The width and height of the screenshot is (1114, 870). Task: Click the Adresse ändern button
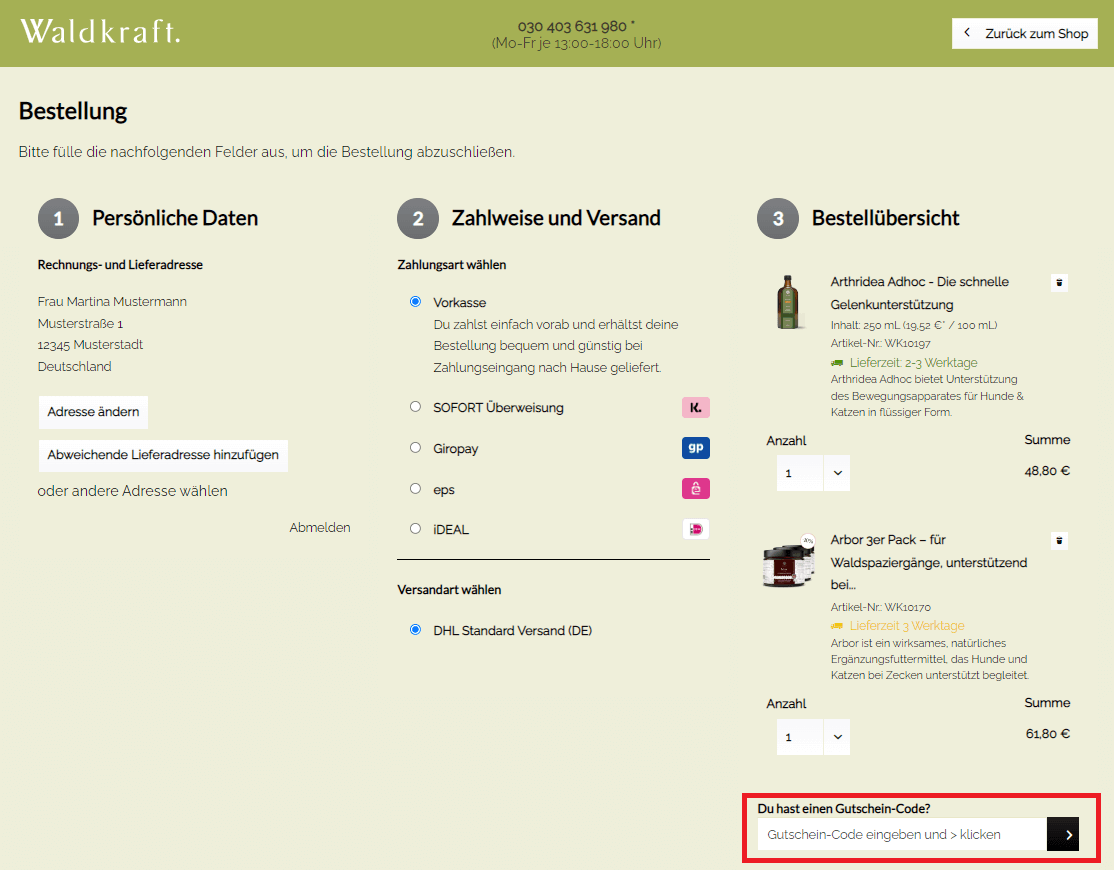point(93,412)
